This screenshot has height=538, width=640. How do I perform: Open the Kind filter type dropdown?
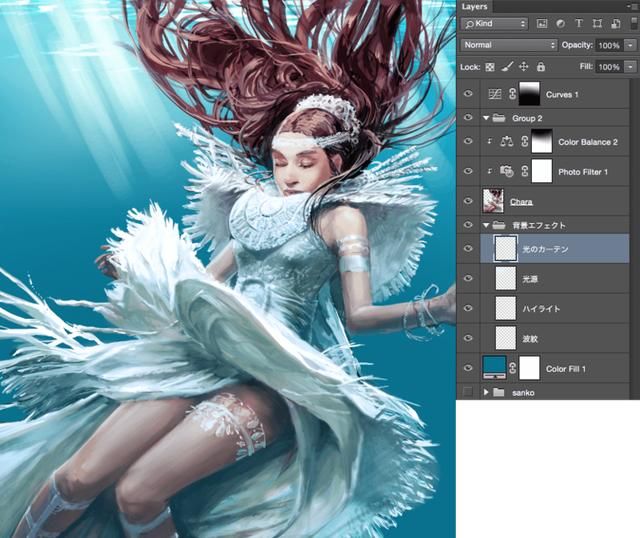(x=494, y=24)
